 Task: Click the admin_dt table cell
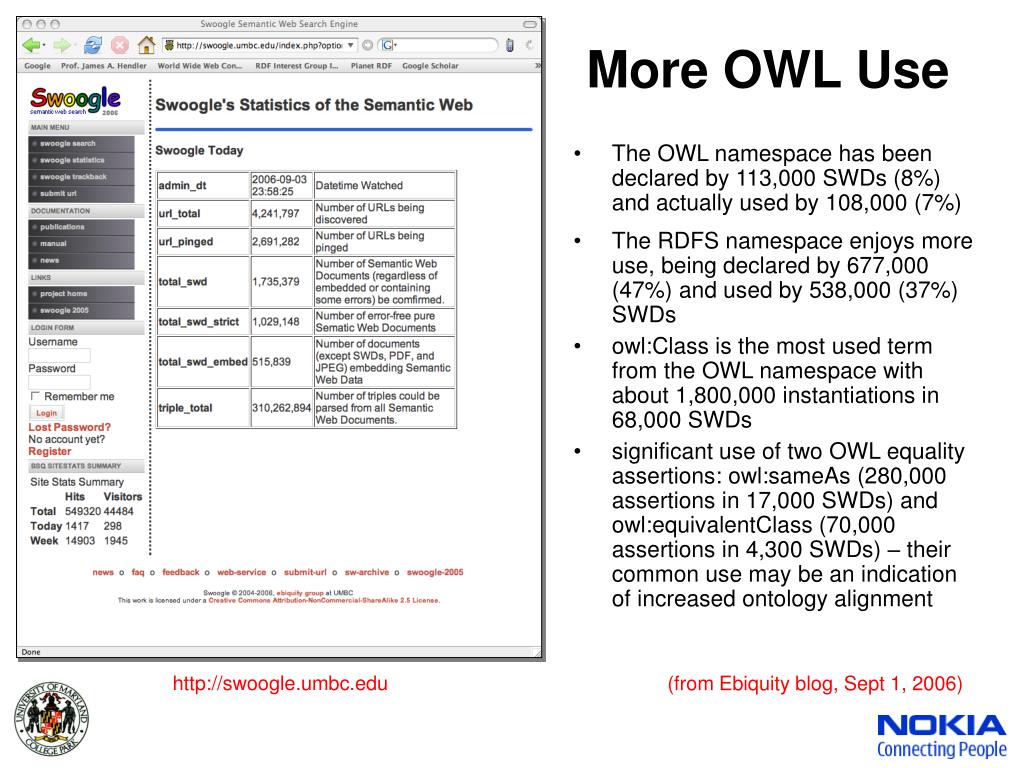[x=204, y=185]
